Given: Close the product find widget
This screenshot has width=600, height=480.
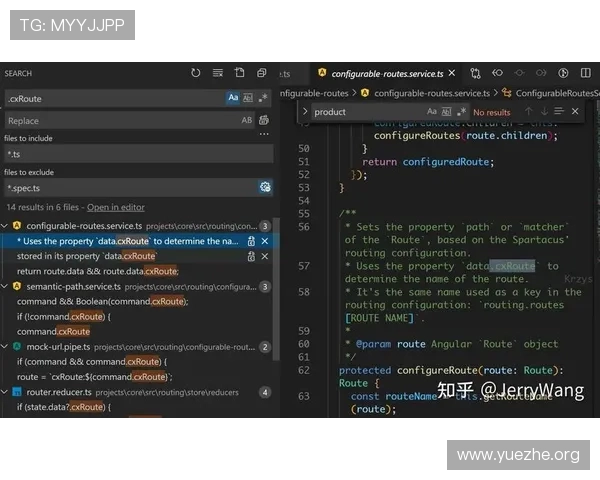Looking at the screenshot, I should (575, 111).
